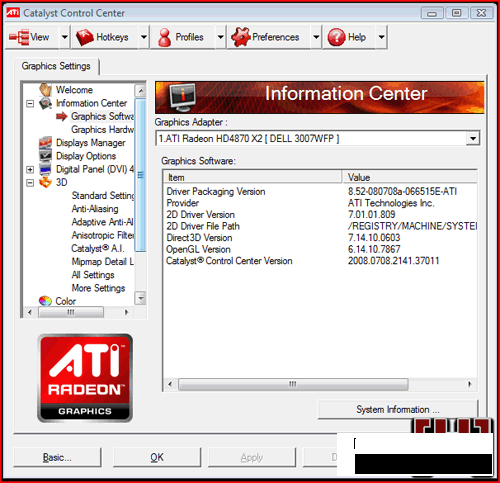Click the Profiles person icon

pyautogui.click(x=164, y=37)
